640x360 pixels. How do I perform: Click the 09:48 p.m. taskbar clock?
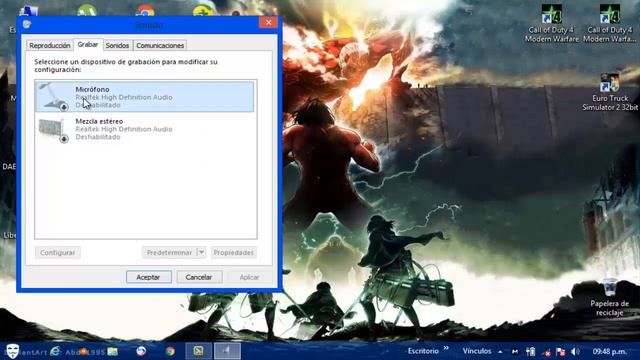pyautogui.click(x=609, y=351)
